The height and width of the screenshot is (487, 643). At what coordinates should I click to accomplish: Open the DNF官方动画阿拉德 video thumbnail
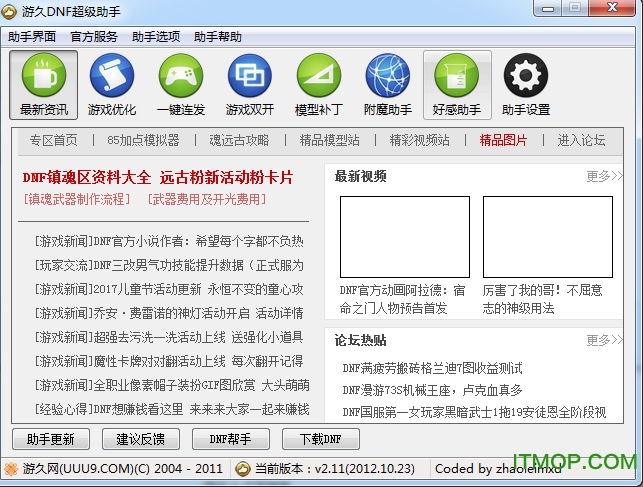(405, 237)
